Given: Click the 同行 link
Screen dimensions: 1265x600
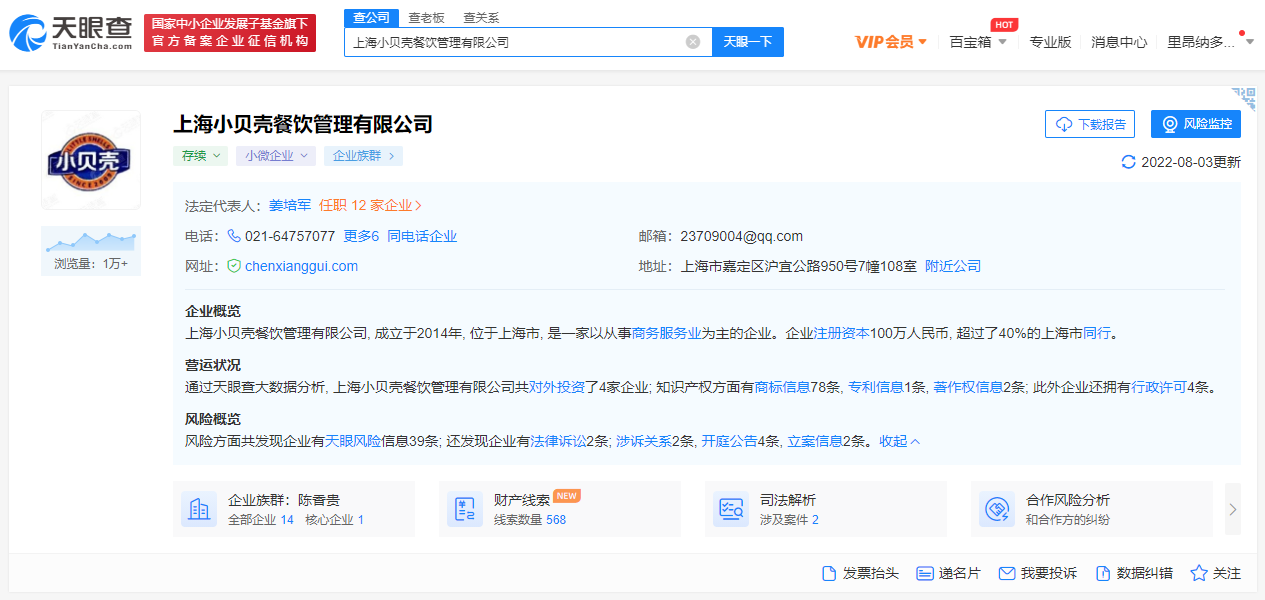Looking at the screenshot, I should [1097, 333].
